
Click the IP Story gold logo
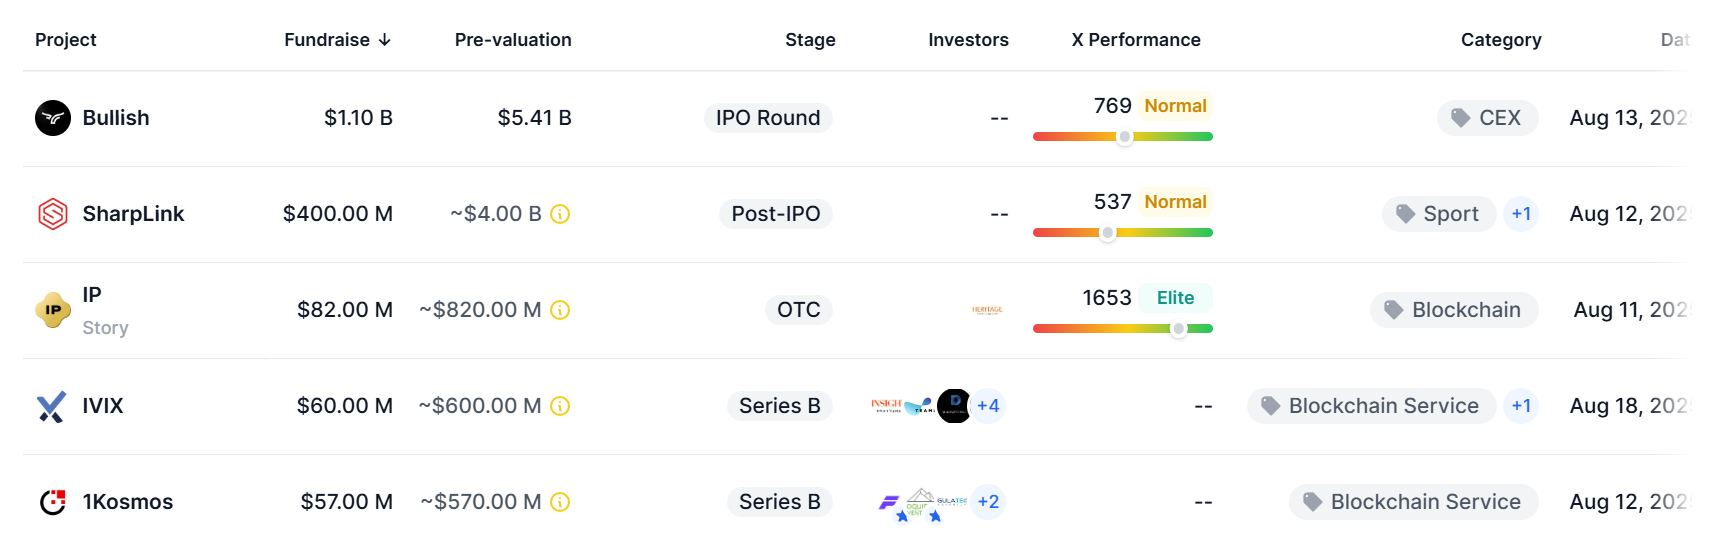point(53,310)
